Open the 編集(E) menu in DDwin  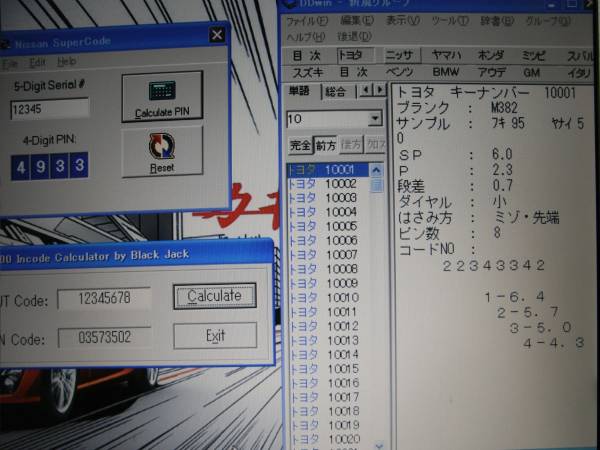pos(357,20)
